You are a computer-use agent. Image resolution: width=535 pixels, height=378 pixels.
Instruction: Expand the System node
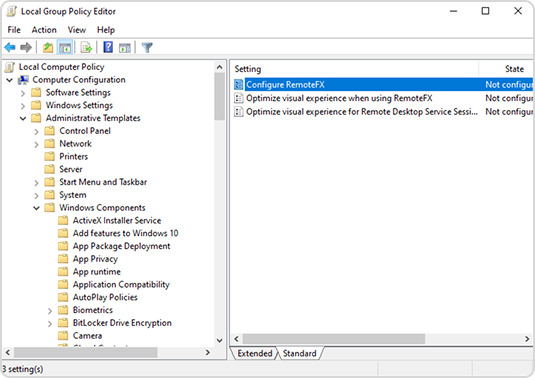pos(36,195)
